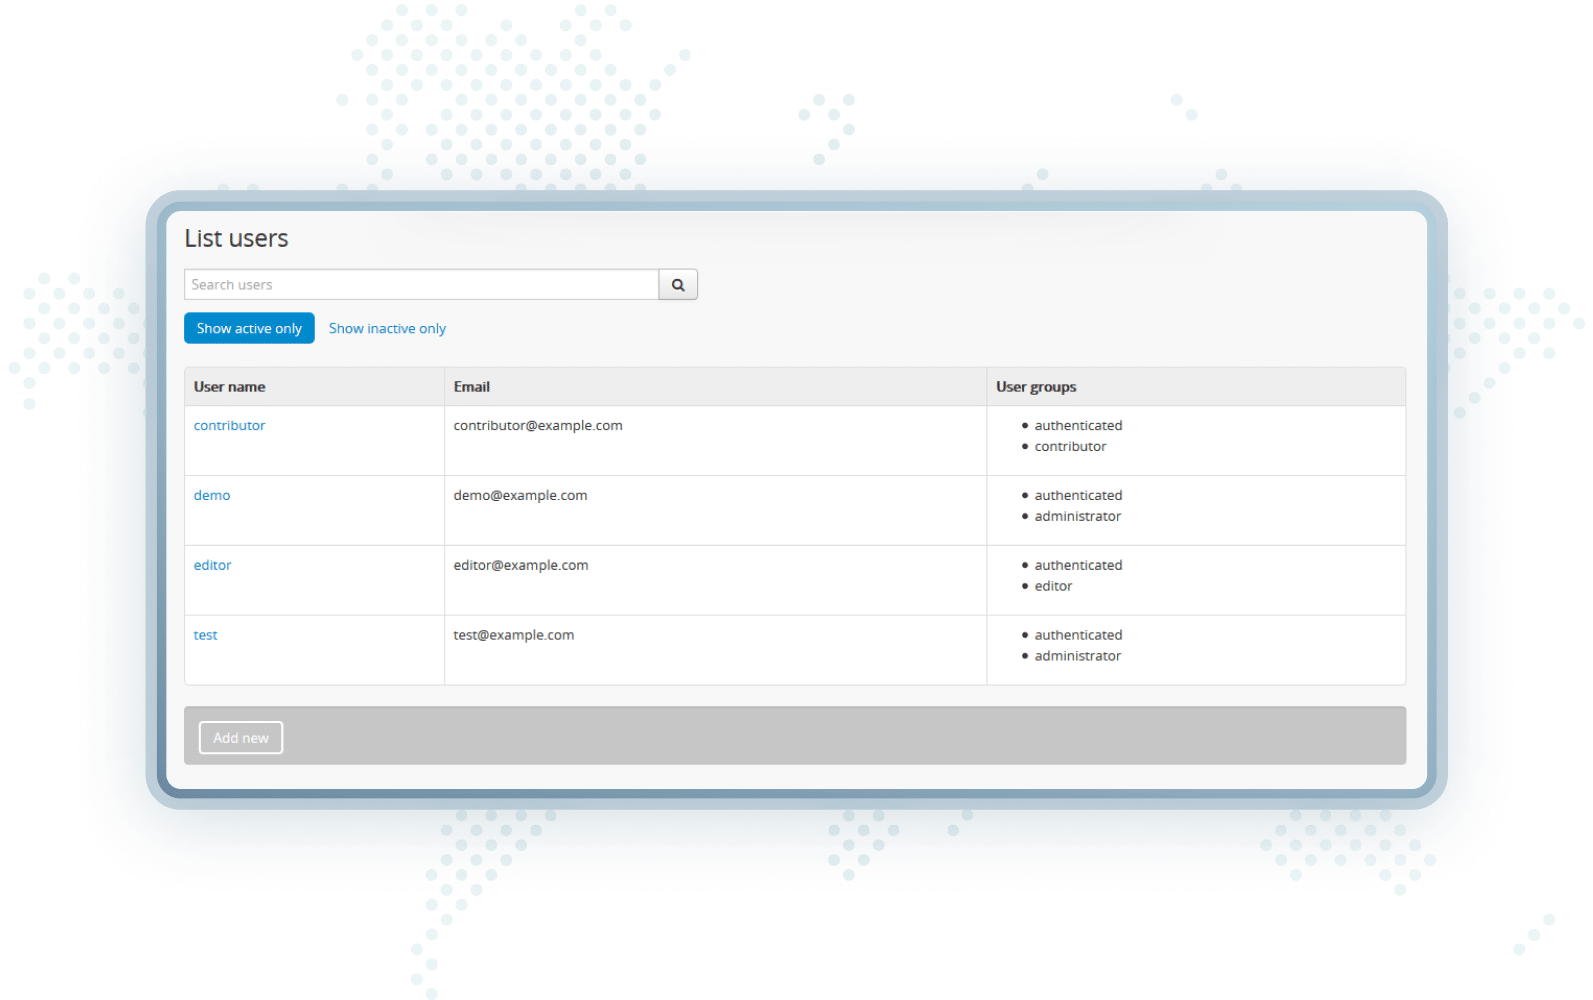Focus the Search users input field
Viewport: 1593px width, 1000px height.
421,285
